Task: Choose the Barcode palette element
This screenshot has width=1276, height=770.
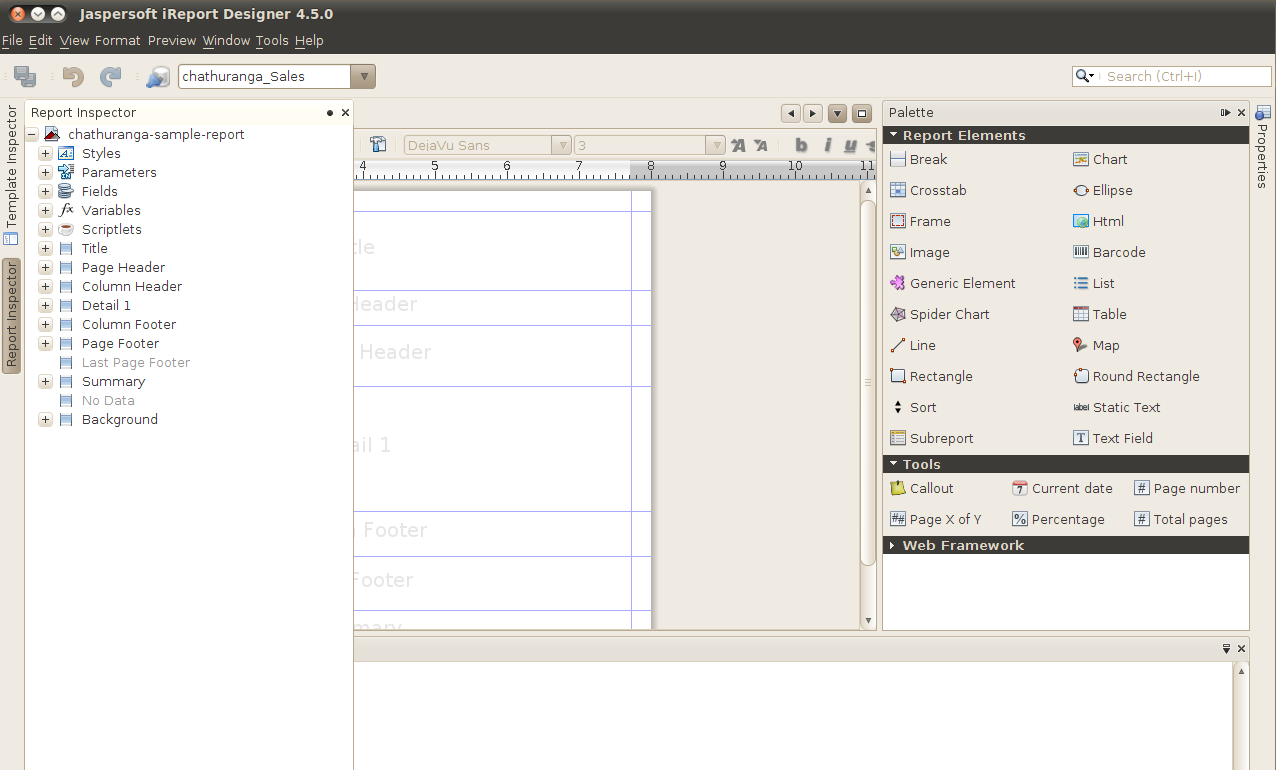Action: click(x=1109, y=252)
